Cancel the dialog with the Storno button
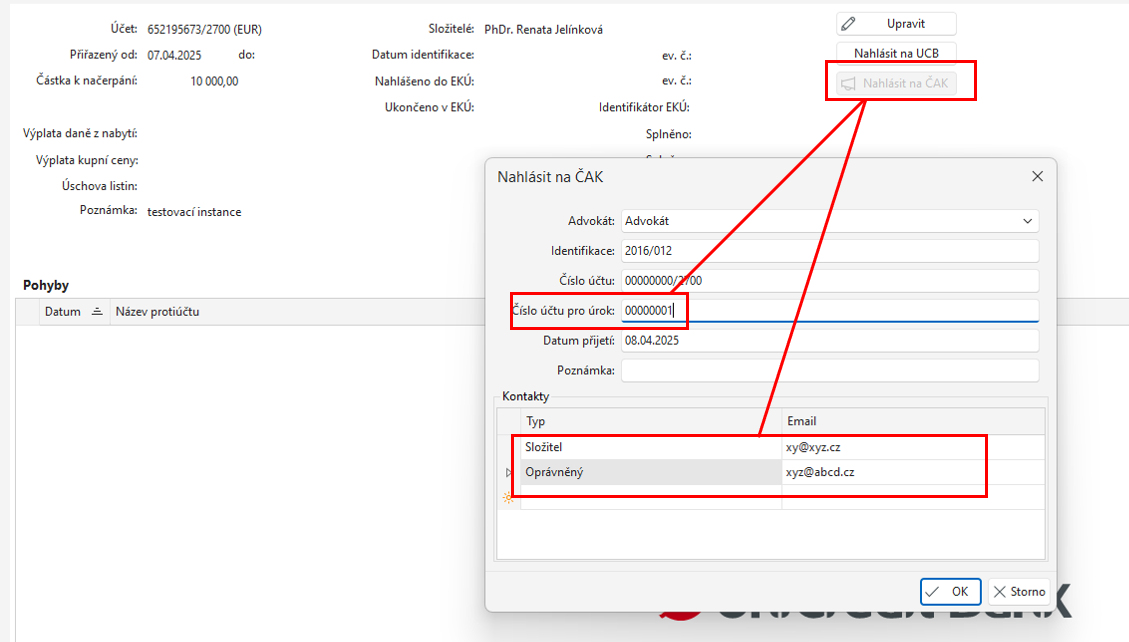Screen dimensions: 1129x642 [1018, 592]
